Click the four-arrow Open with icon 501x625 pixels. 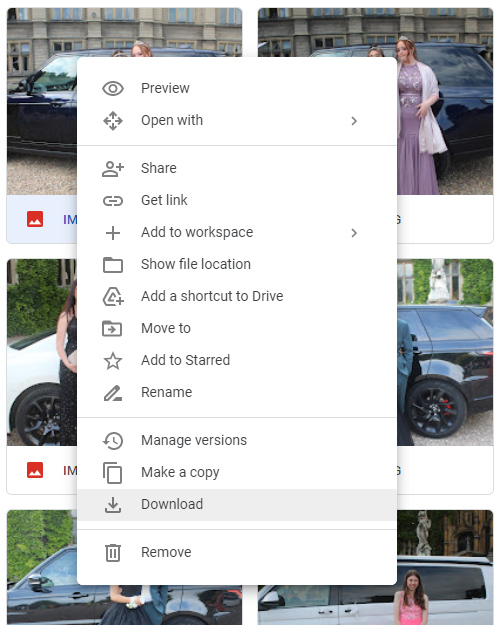pos(113,120)
